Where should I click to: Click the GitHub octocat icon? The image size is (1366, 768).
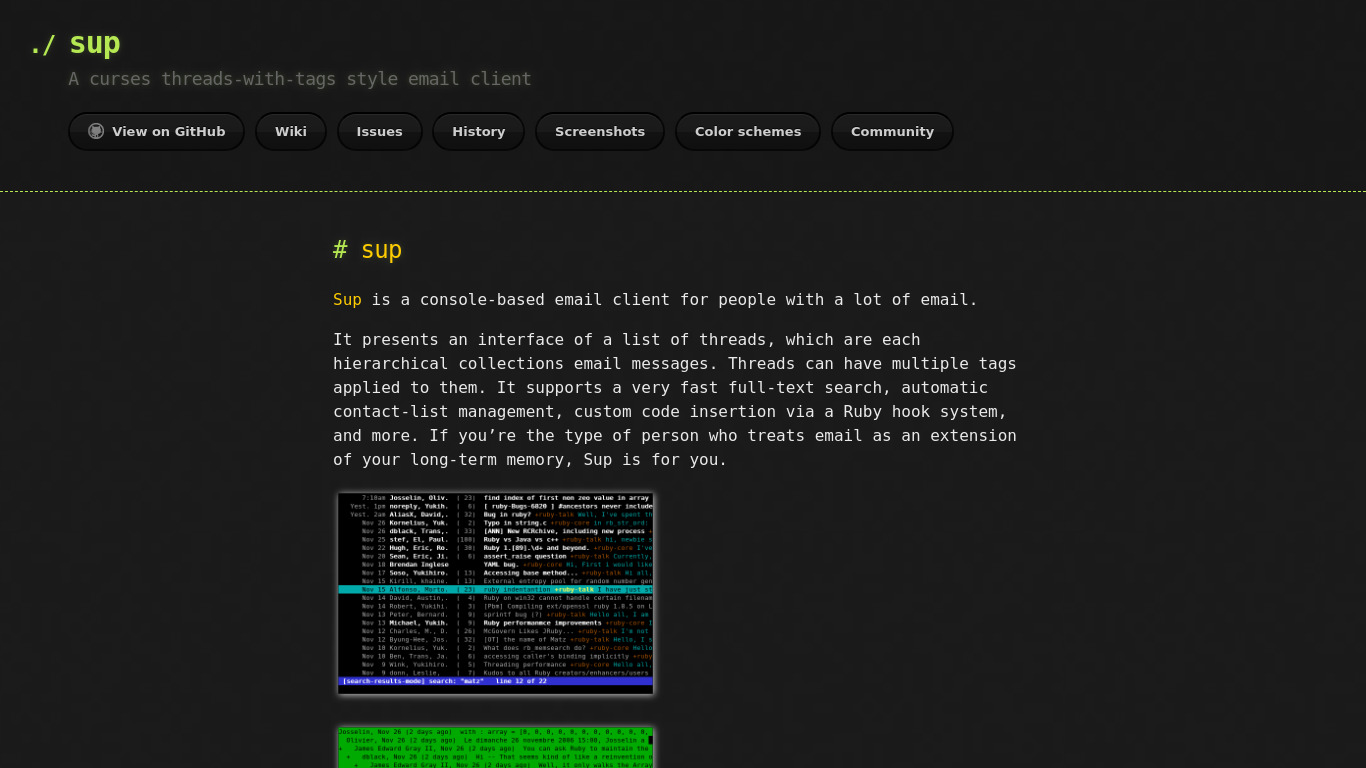[96, 131]
